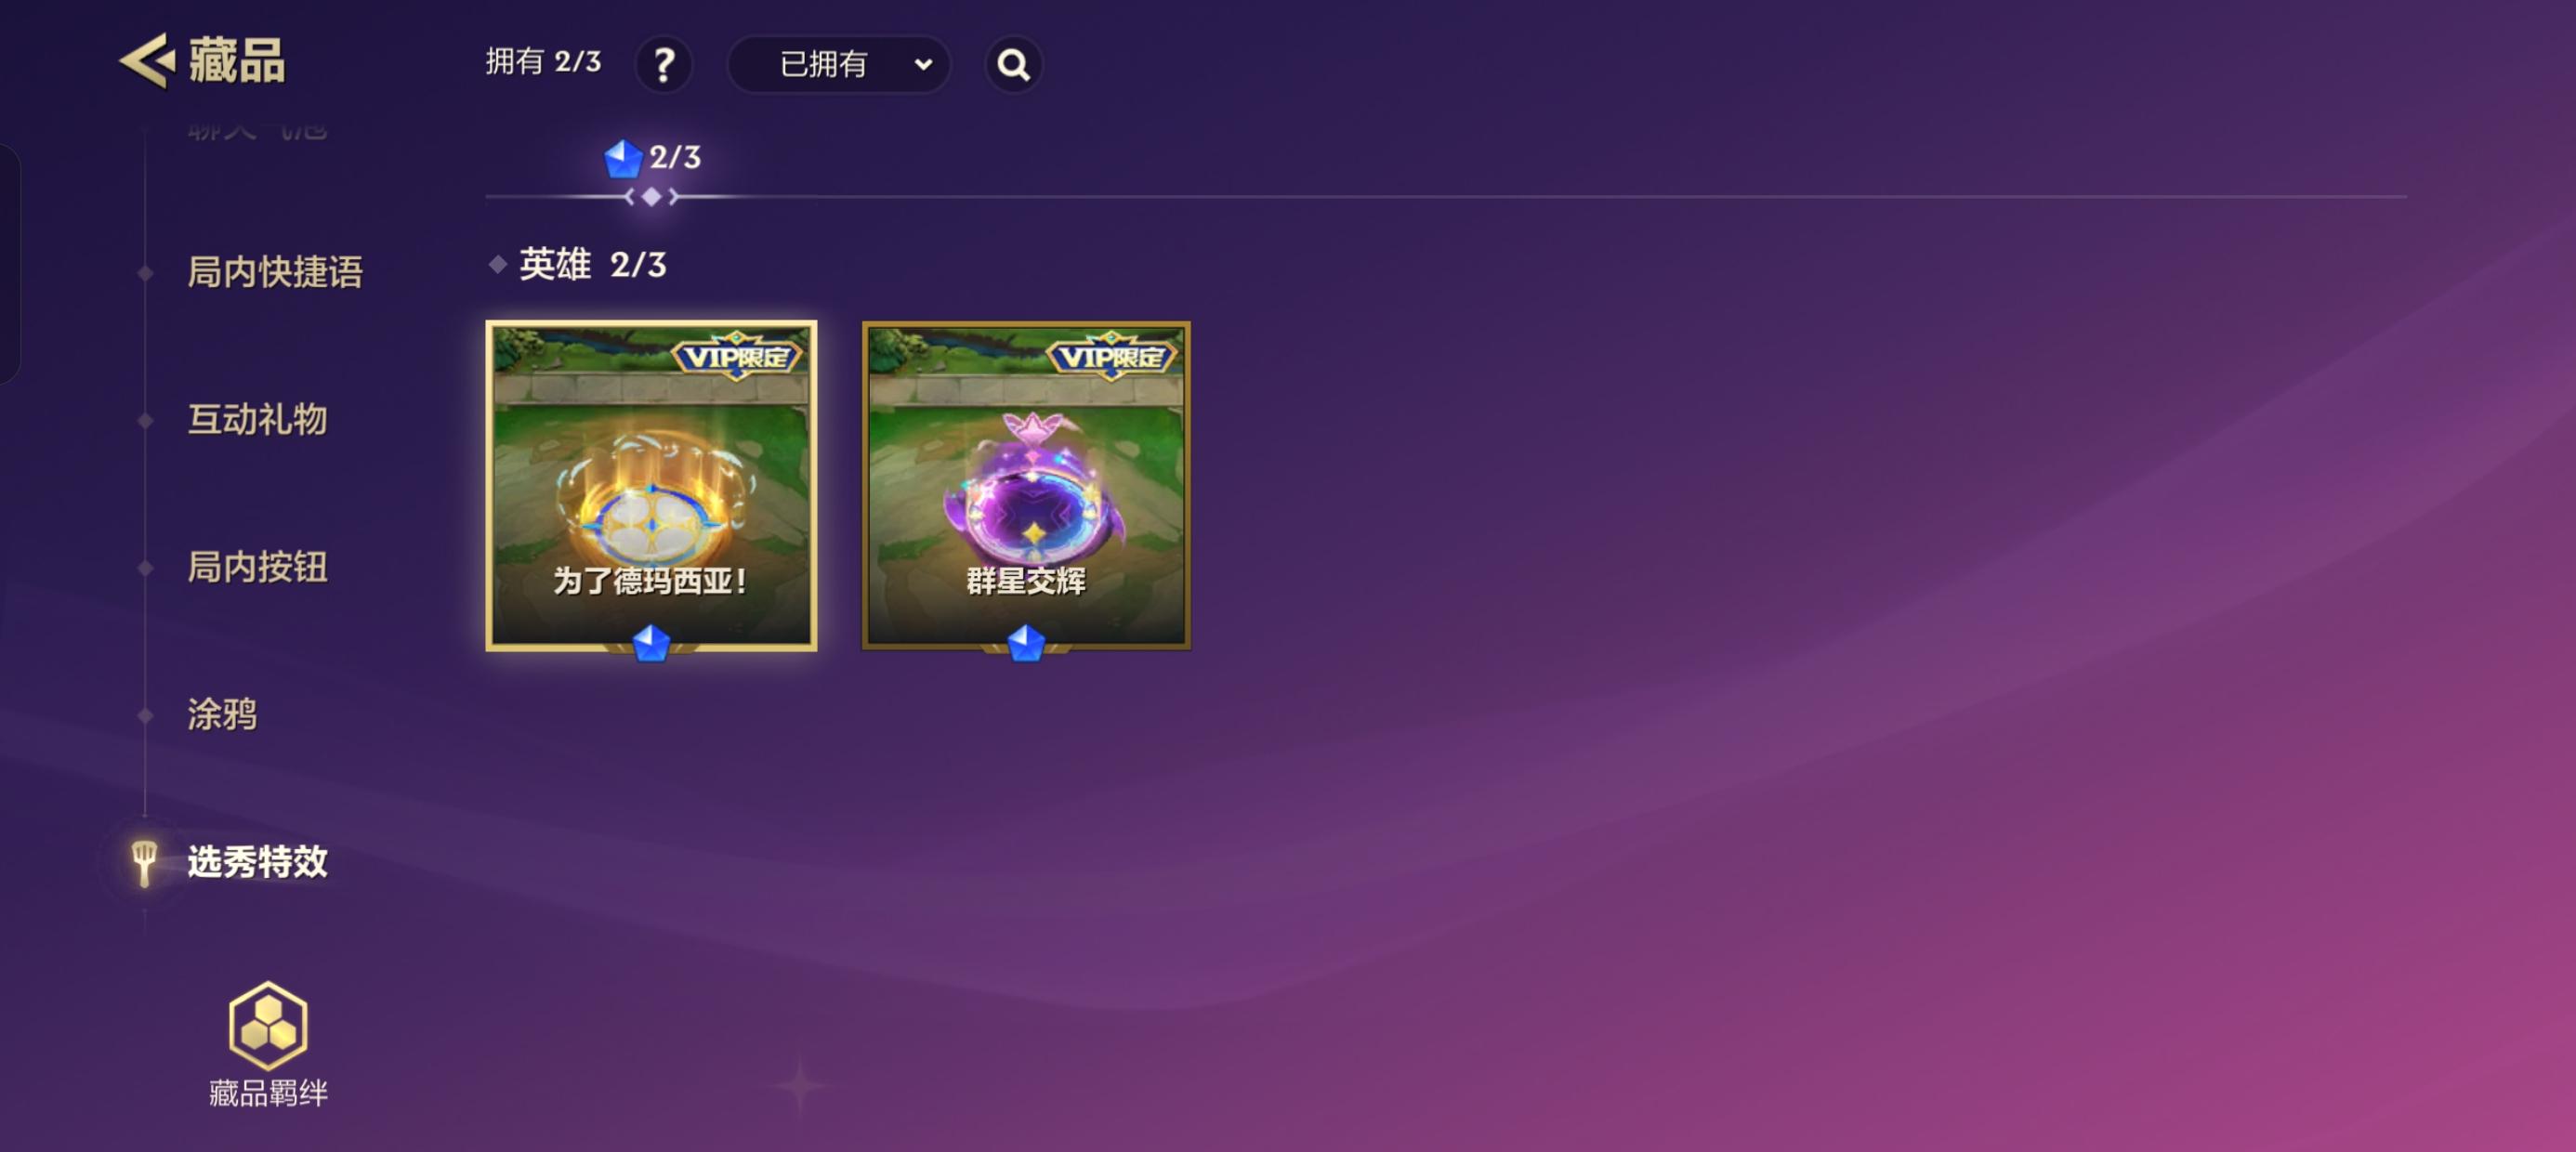
Task: Open the 涂鸦 category
Action: point(222,714)
